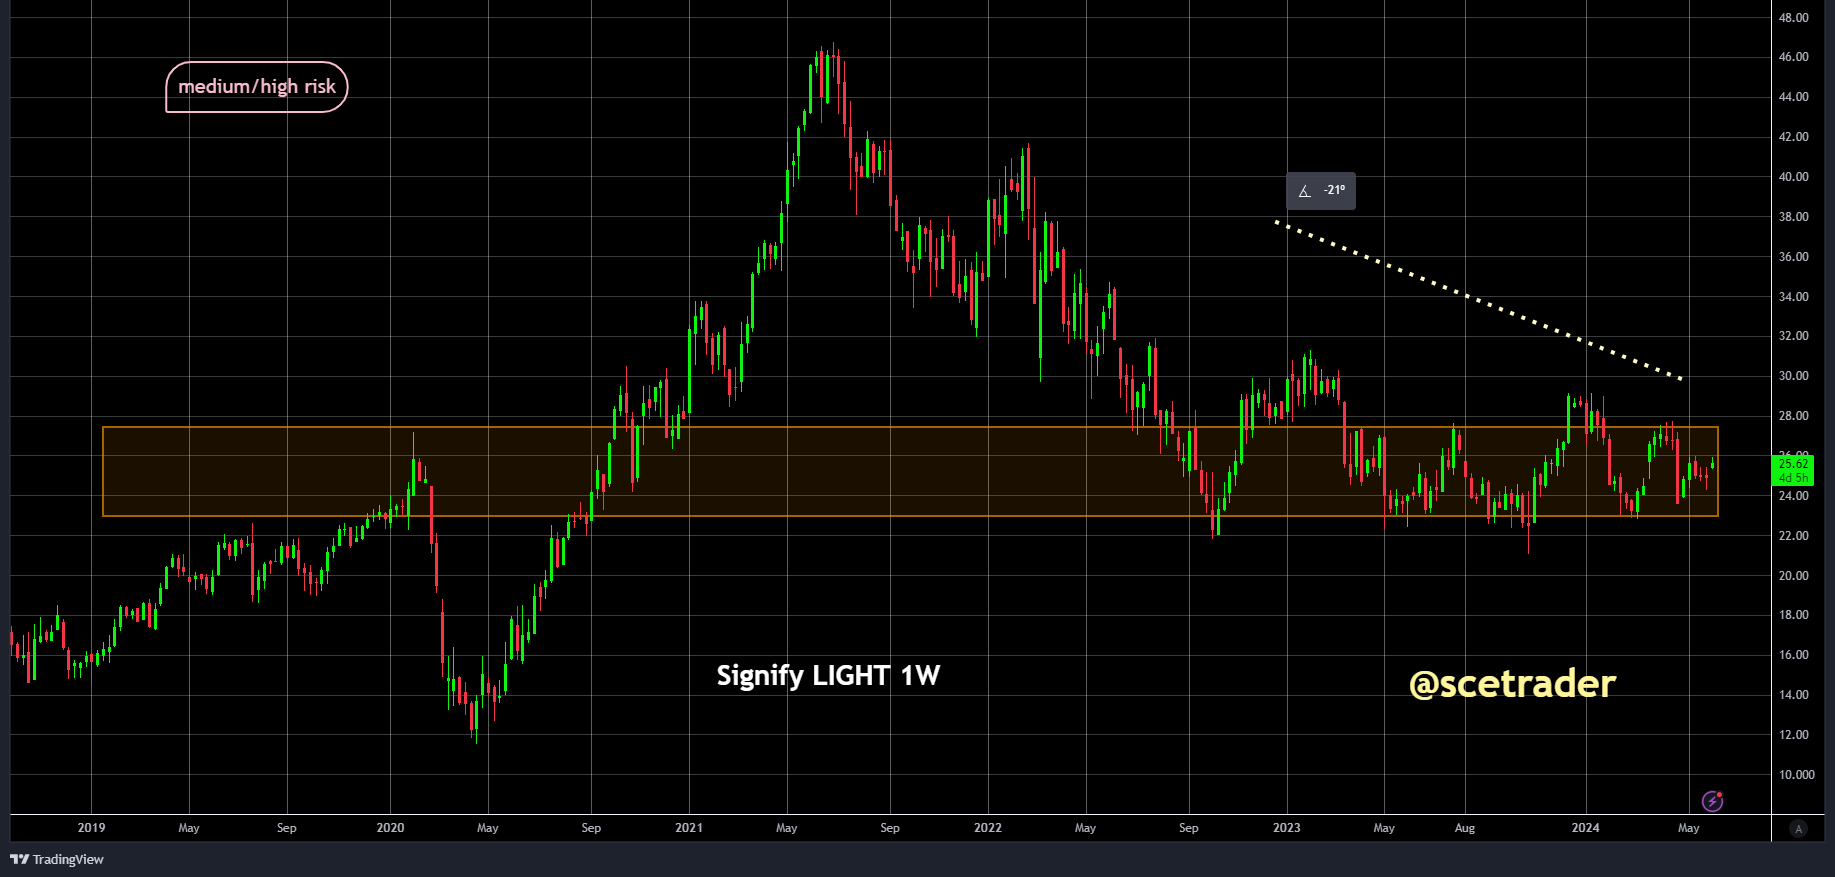This screenshot has width=1835, height=877.
Task: Open the TradingView logo link
Action: click(57, 859)
